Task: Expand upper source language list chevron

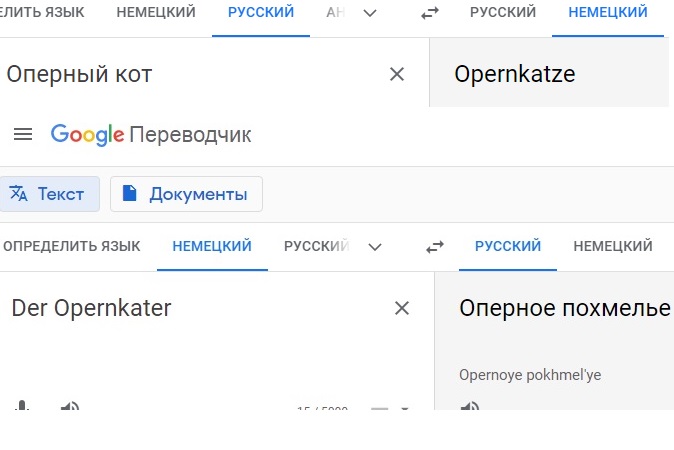Action: click(370, 13)
